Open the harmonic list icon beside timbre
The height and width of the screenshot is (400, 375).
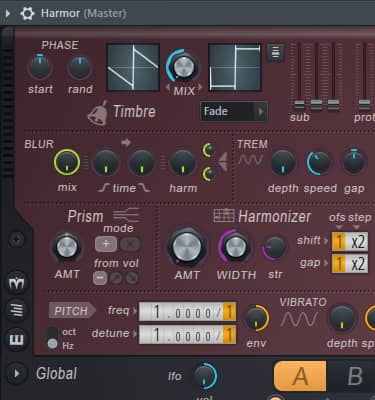point(275,52)
